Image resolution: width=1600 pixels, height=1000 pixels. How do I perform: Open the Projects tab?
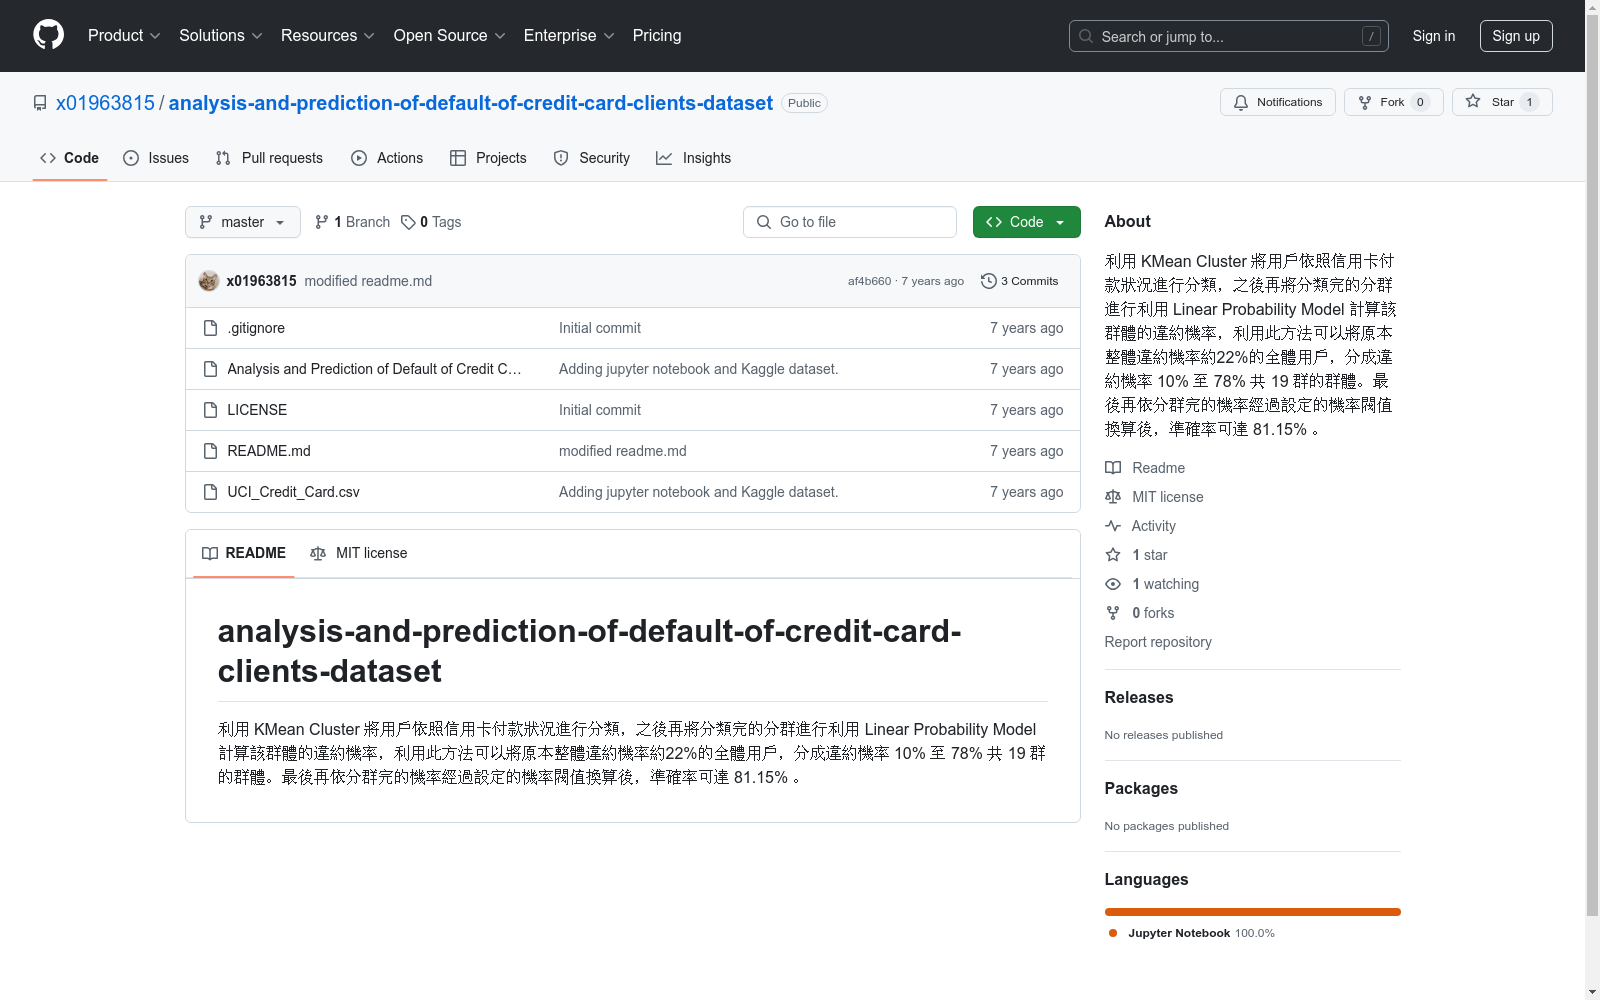pos(488,158)
